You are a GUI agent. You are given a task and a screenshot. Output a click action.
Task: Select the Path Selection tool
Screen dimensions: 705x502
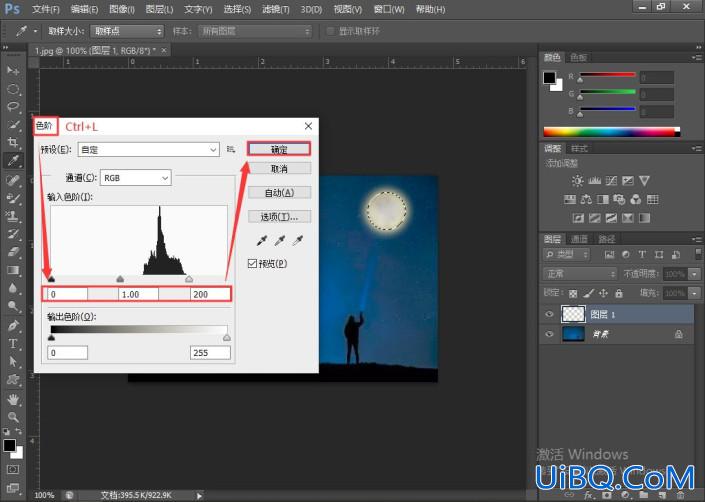pyautogui.click(x=13, y=362)
